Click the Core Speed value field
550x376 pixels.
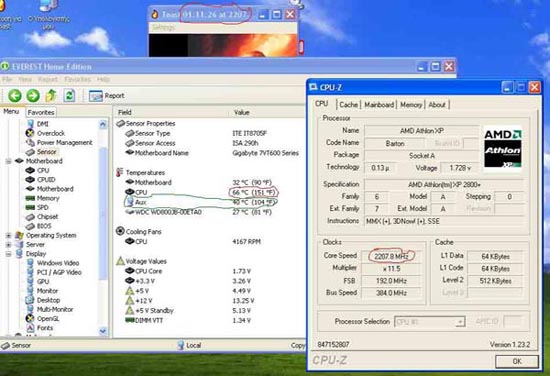(x=391, y=256)
